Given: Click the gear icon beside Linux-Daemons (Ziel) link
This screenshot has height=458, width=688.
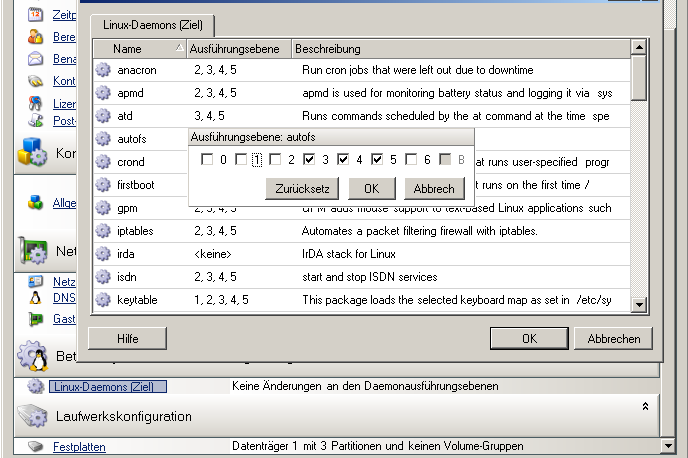Looking at the screenshot, I should pyautogui.click(x=36, y=386).
